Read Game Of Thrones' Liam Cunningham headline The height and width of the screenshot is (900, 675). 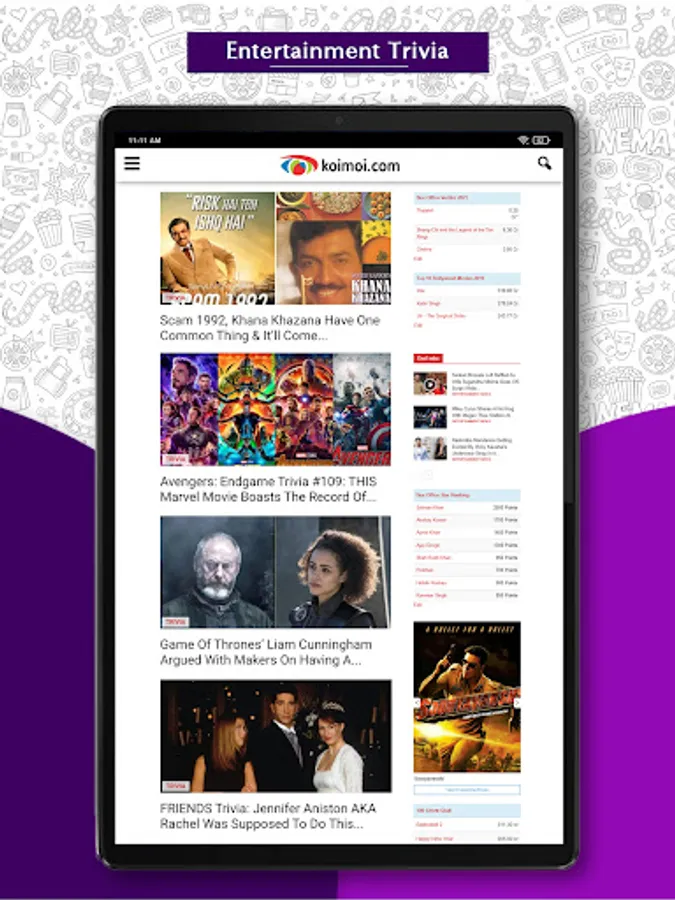click(266, 652)
